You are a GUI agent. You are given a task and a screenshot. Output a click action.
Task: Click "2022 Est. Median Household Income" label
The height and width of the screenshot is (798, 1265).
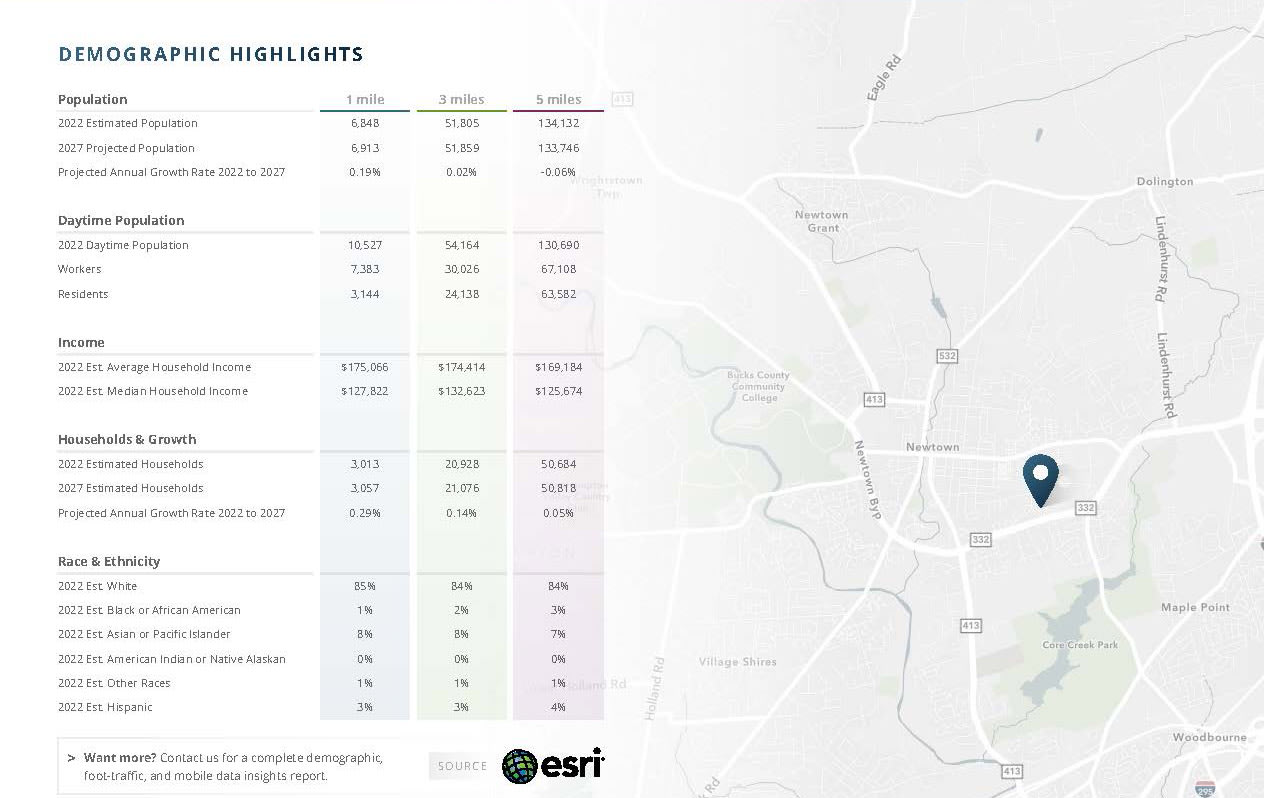(153, 391)
